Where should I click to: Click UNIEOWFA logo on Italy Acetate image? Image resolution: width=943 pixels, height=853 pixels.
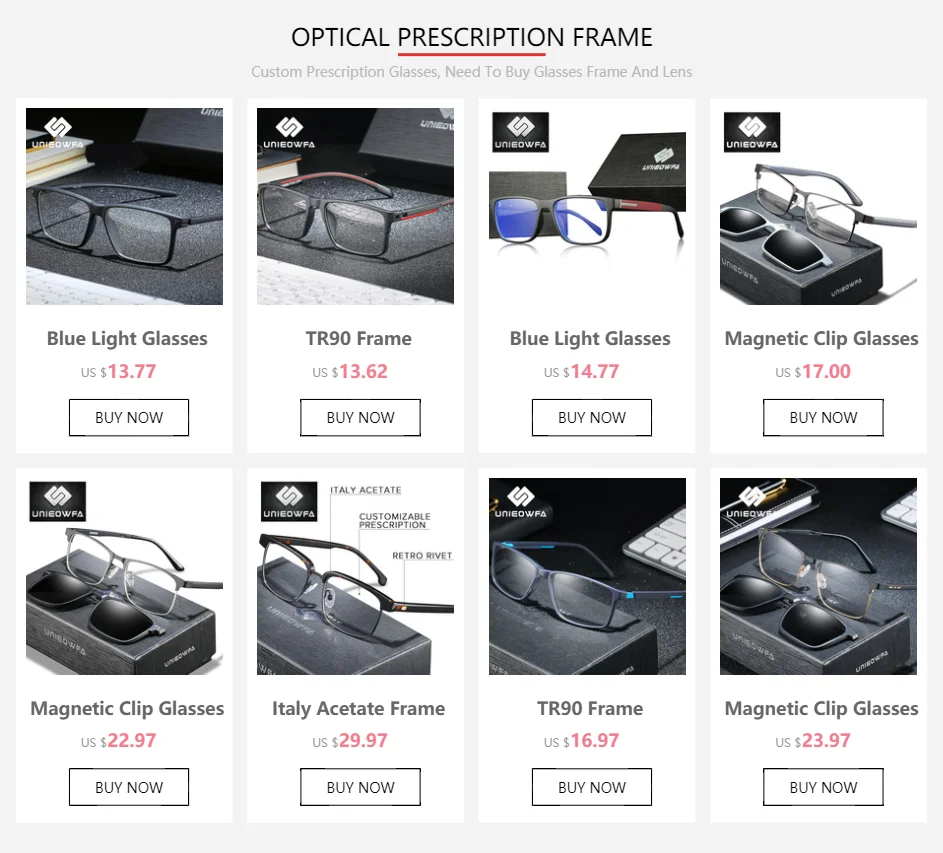tap(289, 501)
